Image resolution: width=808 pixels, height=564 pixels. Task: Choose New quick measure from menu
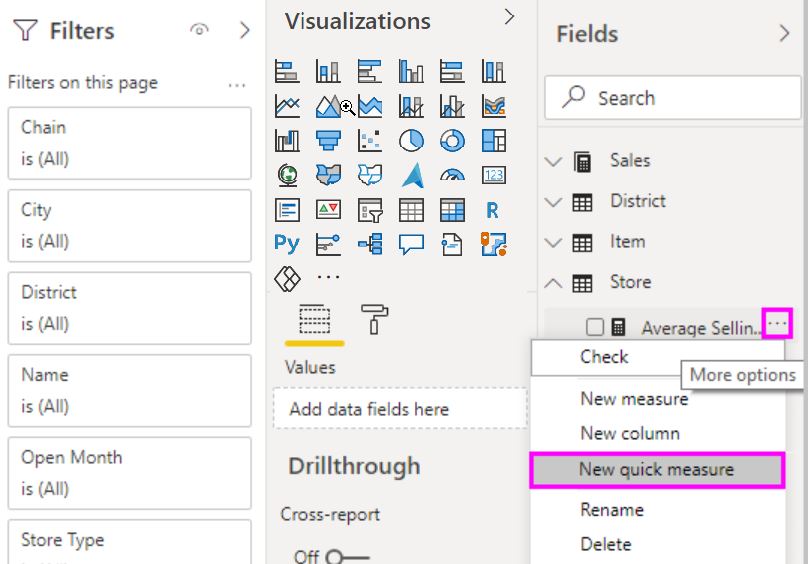(x=656, y=469)
